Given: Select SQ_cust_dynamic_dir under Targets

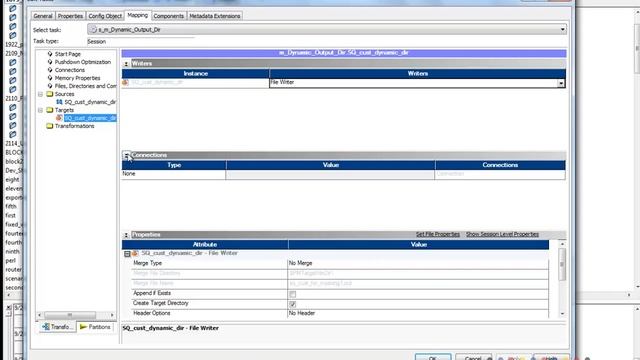Looking at the screenshot, I should [x=90, y=118].
